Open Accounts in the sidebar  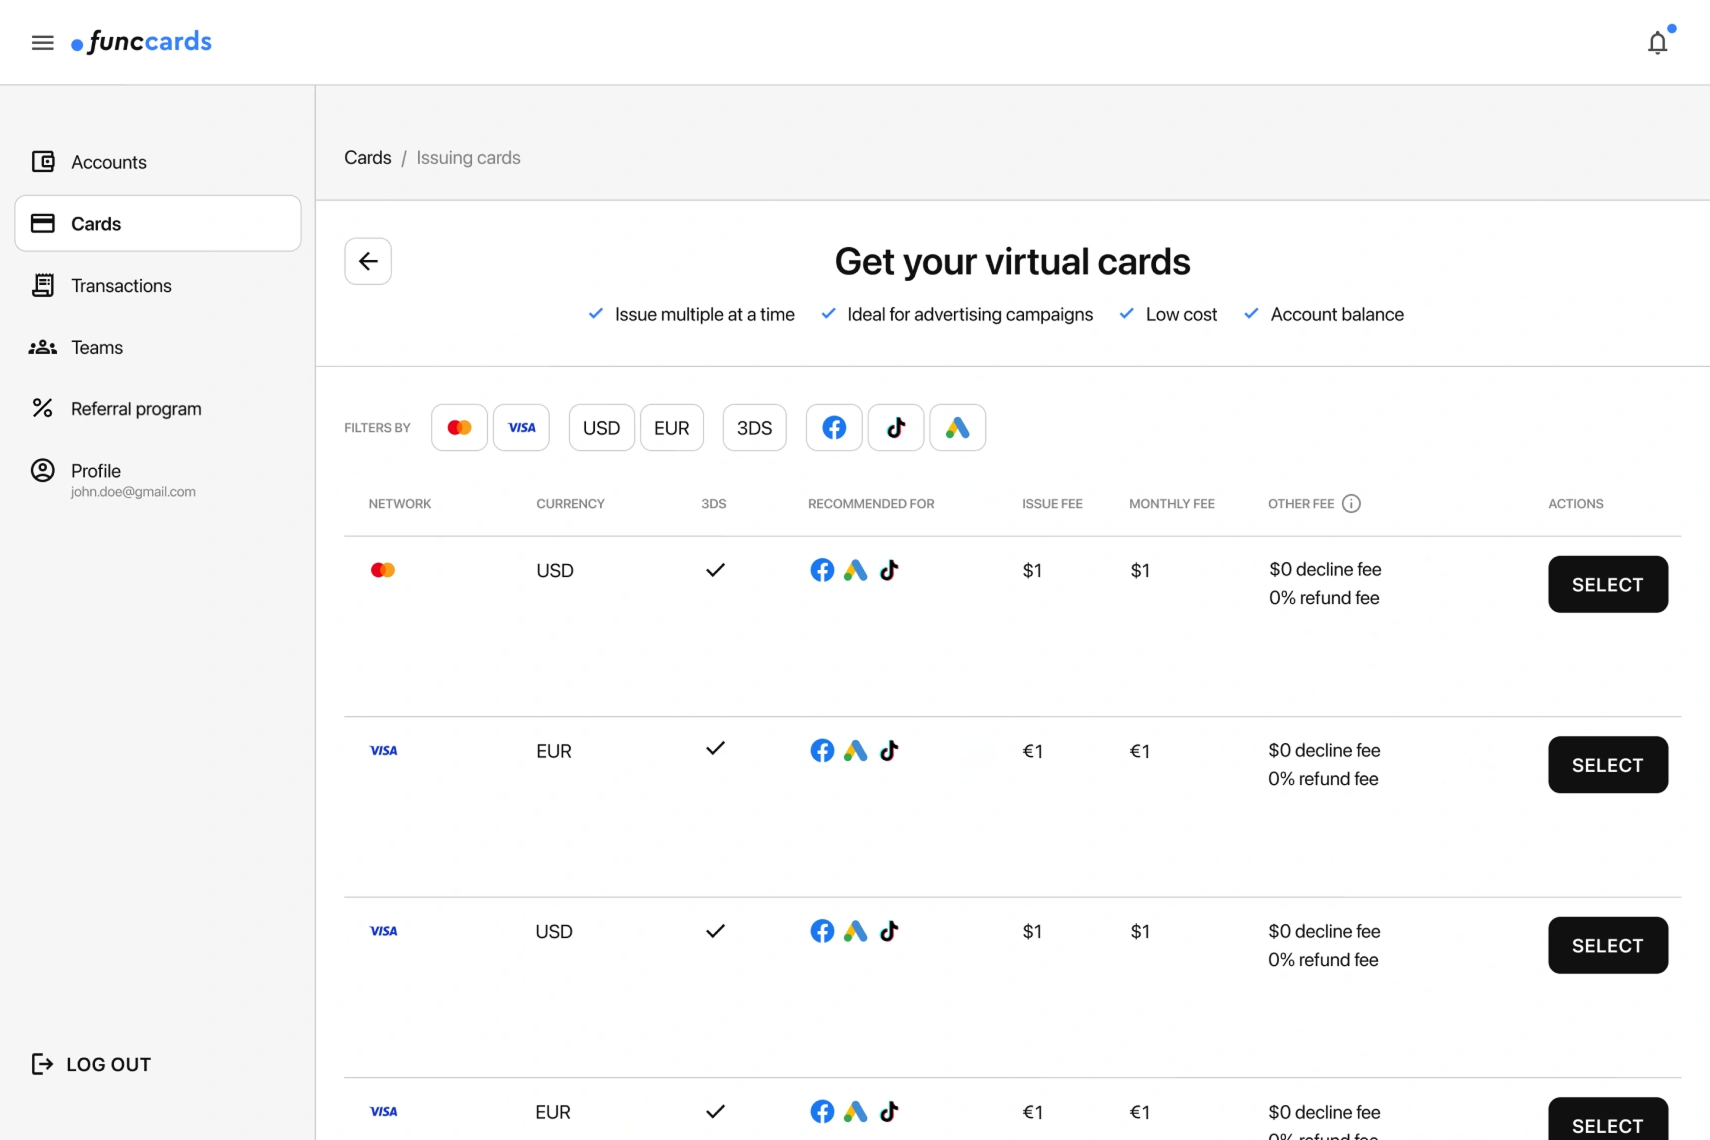pyautogui.click(x=108, y=162)
